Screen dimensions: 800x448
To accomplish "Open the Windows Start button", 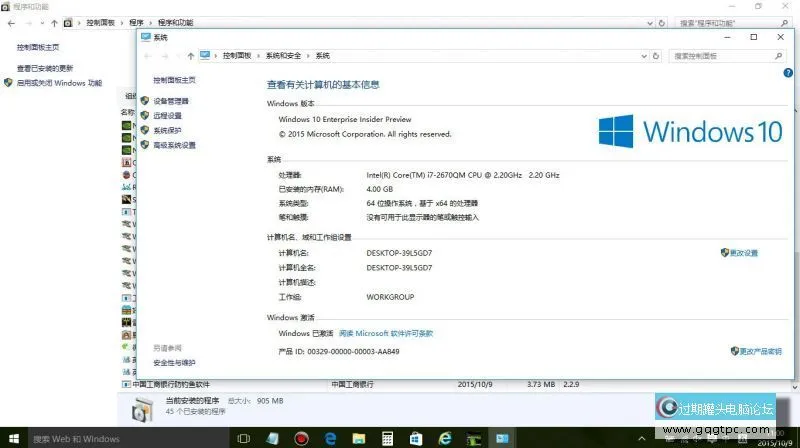I will tap(14, 438).
